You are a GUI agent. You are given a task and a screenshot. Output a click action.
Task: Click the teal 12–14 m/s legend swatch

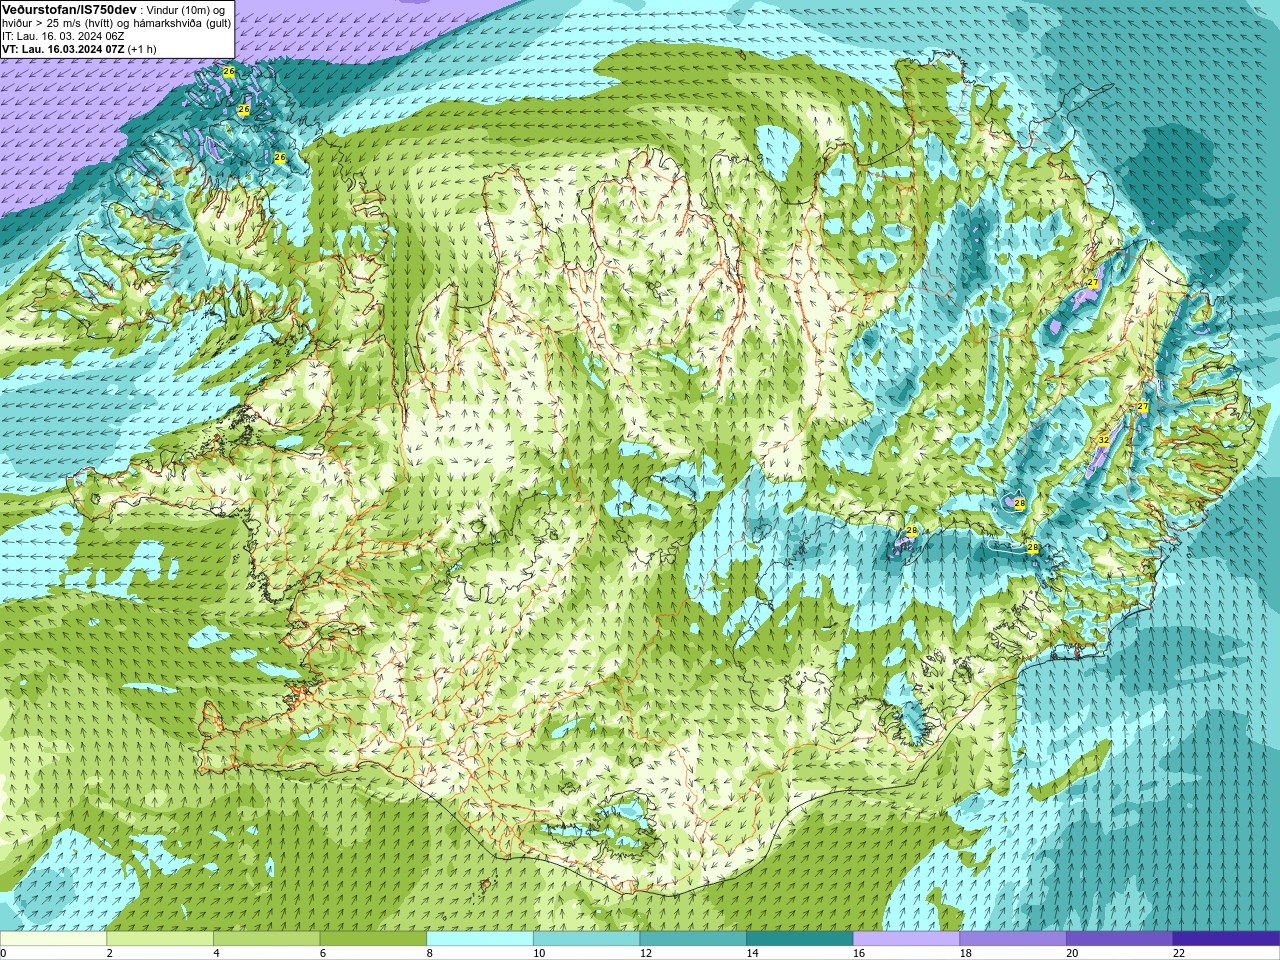[693, 939]
